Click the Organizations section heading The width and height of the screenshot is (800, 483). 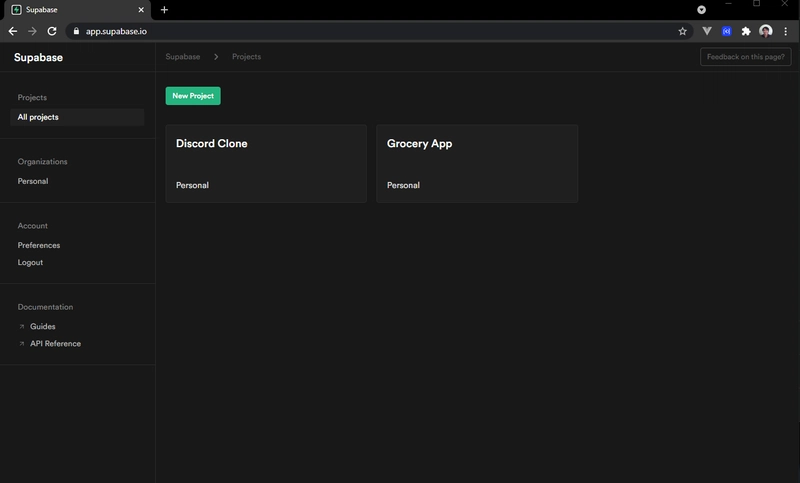(42, 162)
